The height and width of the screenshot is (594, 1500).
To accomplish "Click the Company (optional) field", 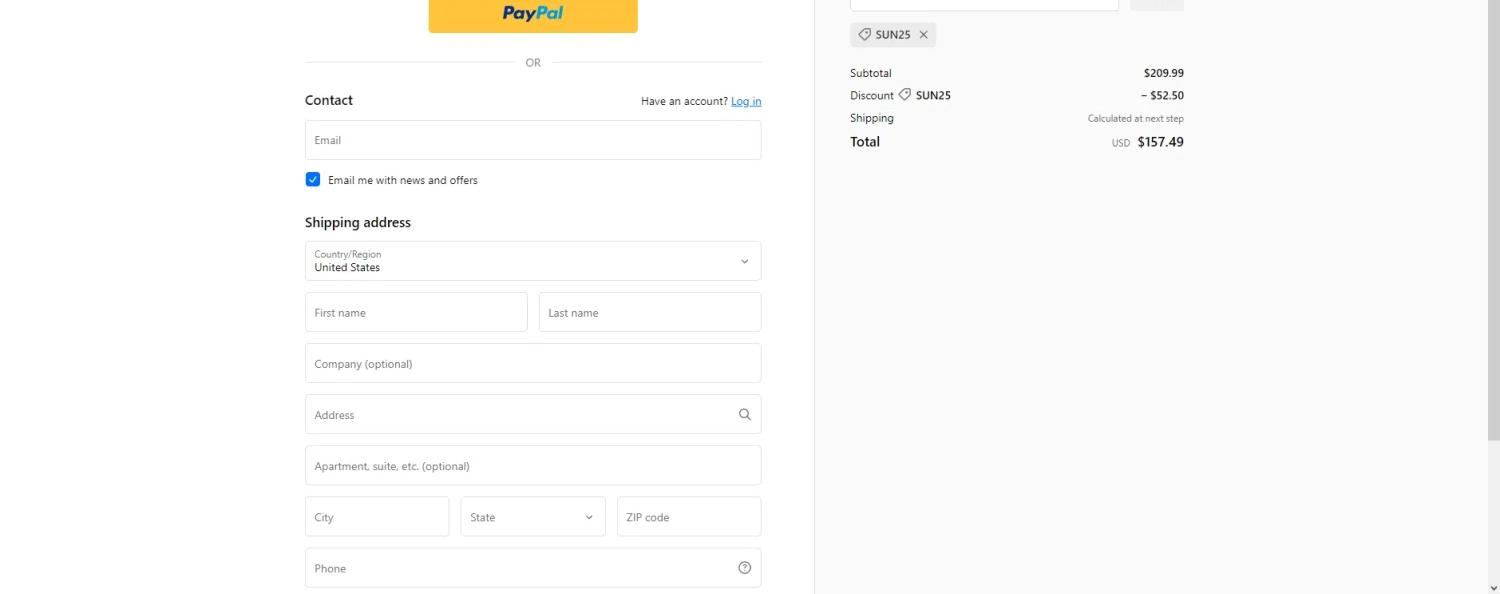I will coord(532,363).
